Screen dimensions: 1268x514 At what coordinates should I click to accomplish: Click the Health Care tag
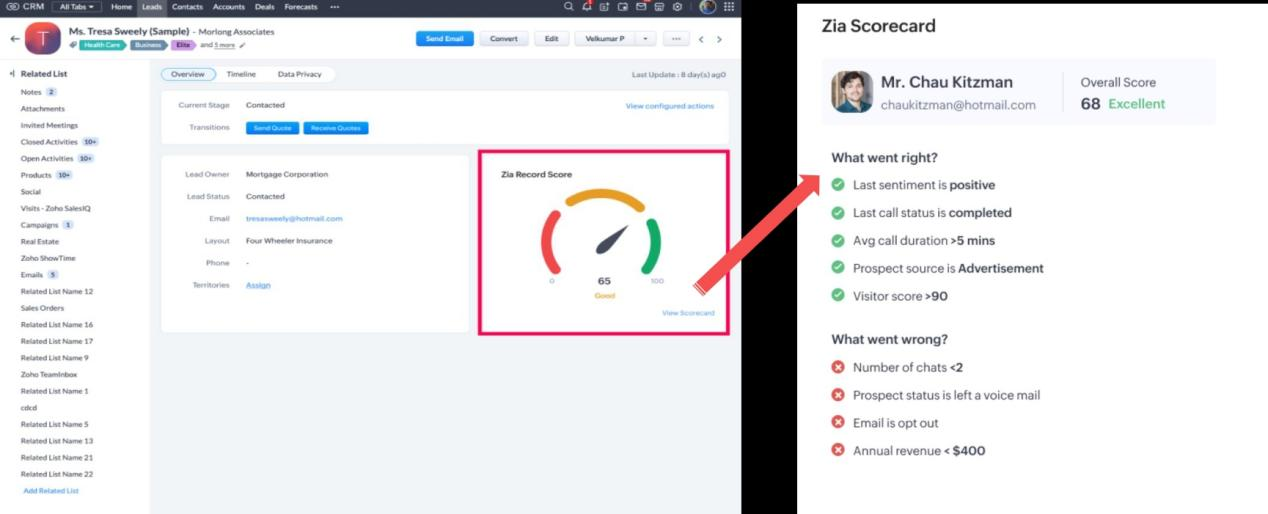click(x=103, y=45)
